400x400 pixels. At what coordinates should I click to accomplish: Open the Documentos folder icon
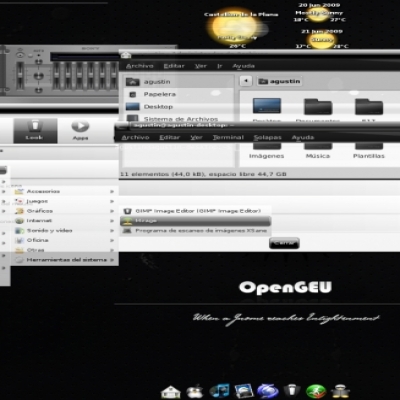(318, 107)
